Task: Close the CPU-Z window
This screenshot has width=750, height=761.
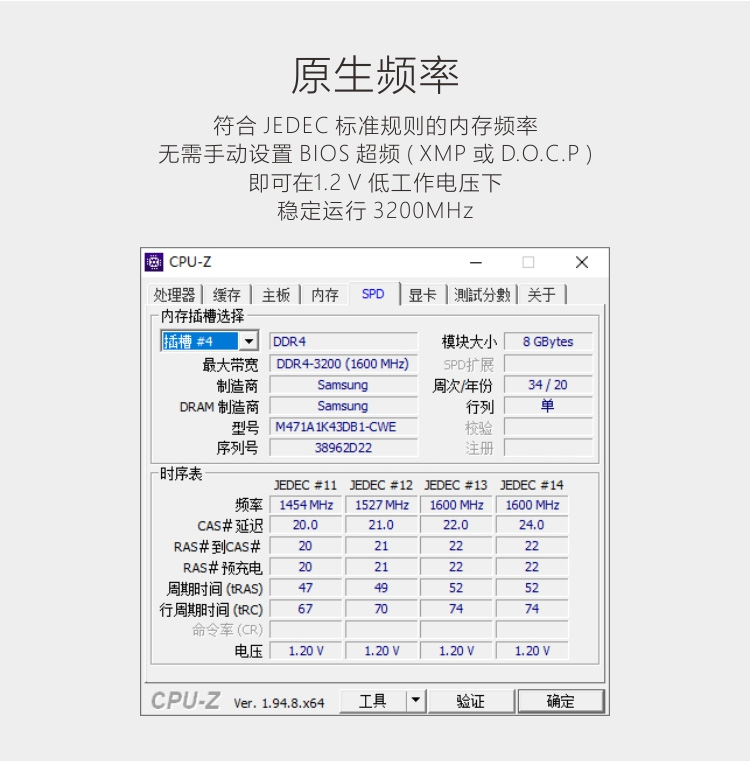Action: tap(581, 262)
